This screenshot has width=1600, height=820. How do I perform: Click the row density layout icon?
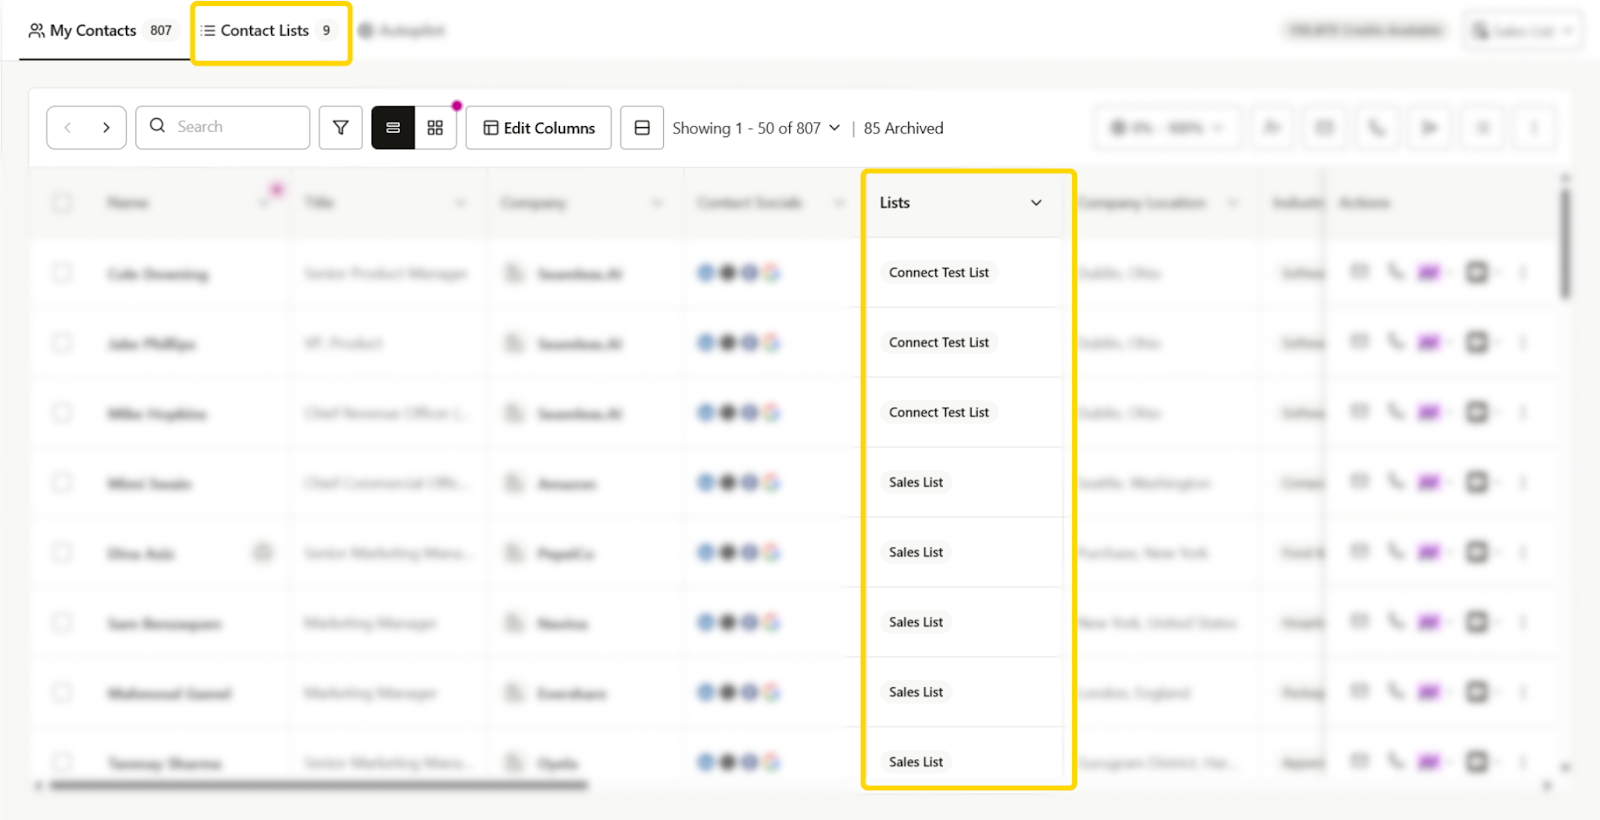coord(642,128)
